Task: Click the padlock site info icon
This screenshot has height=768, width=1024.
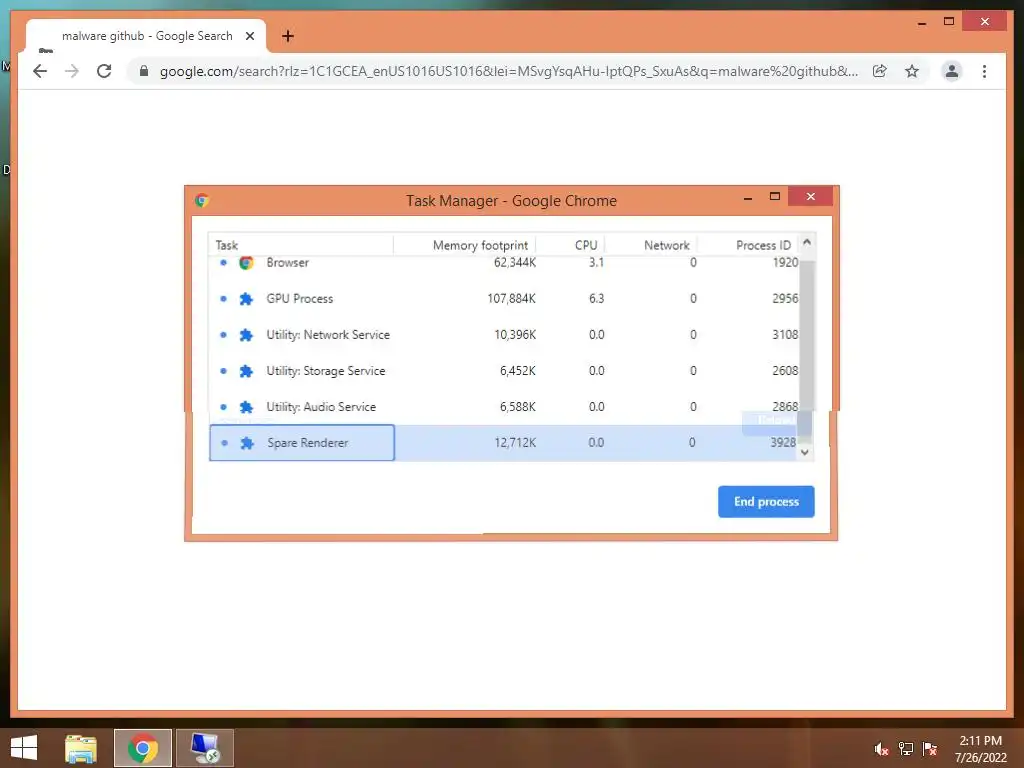Action: tap(144, 71)
